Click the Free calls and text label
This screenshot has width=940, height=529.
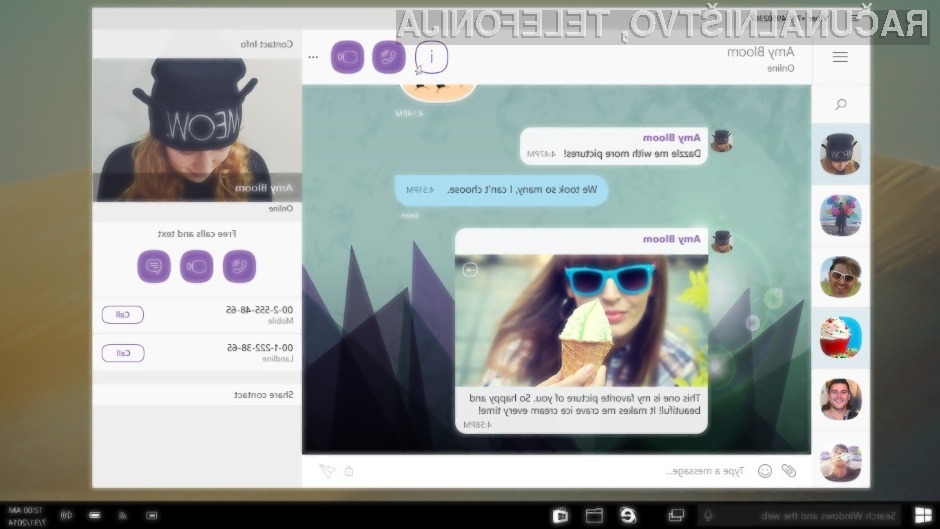tap(197, 233)
